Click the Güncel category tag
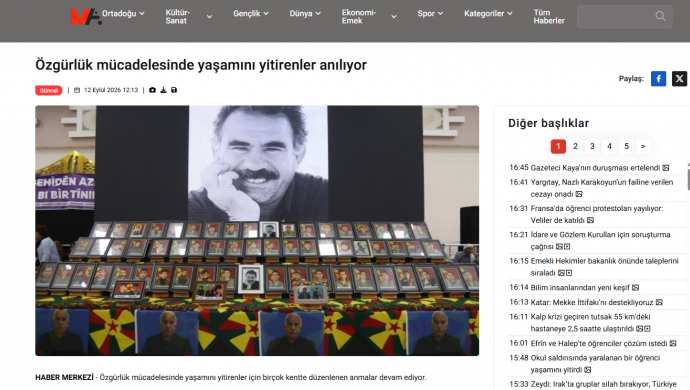 [49, 90]
